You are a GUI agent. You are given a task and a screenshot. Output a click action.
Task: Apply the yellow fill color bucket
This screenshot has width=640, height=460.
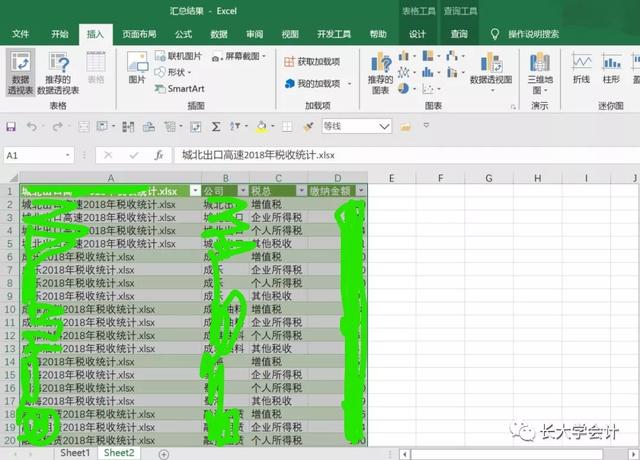click(262, 127)
